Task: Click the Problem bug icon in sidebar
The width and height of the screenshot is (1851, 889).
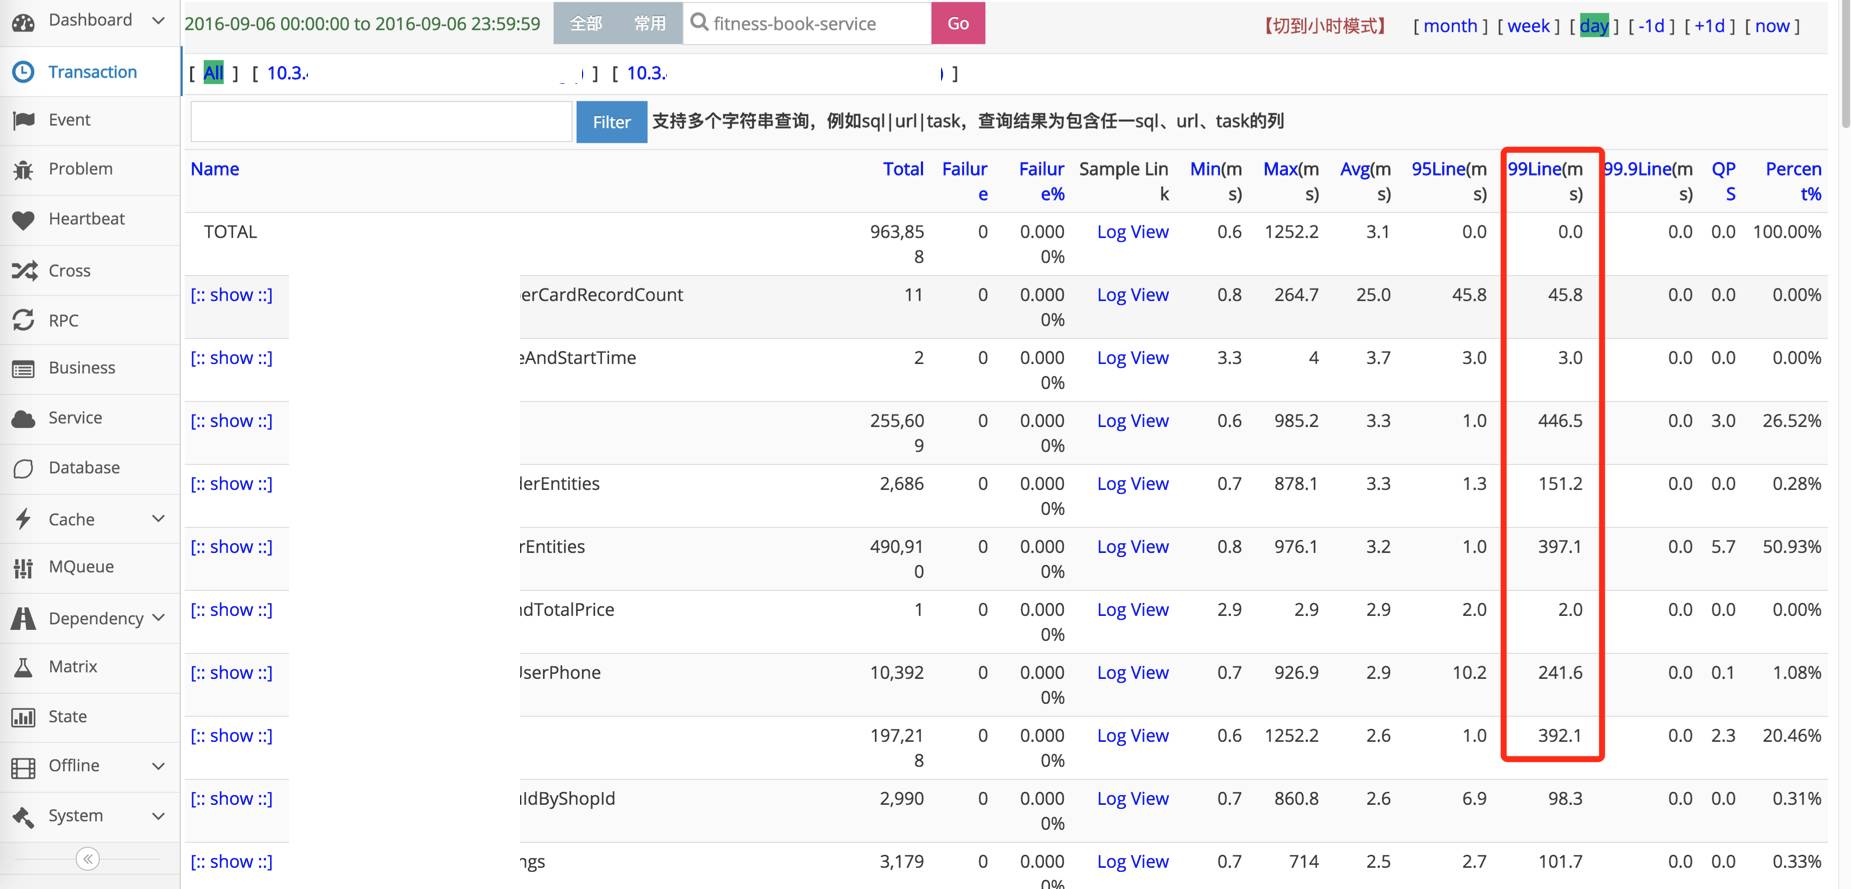Action: [x=23, y=170]
